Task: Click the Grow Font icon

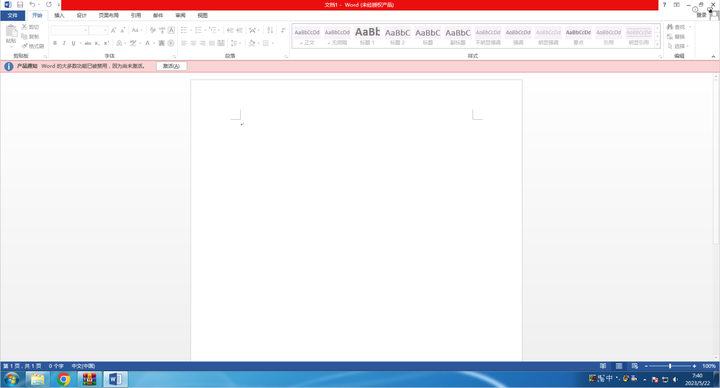Action: (x=113, y=30)
